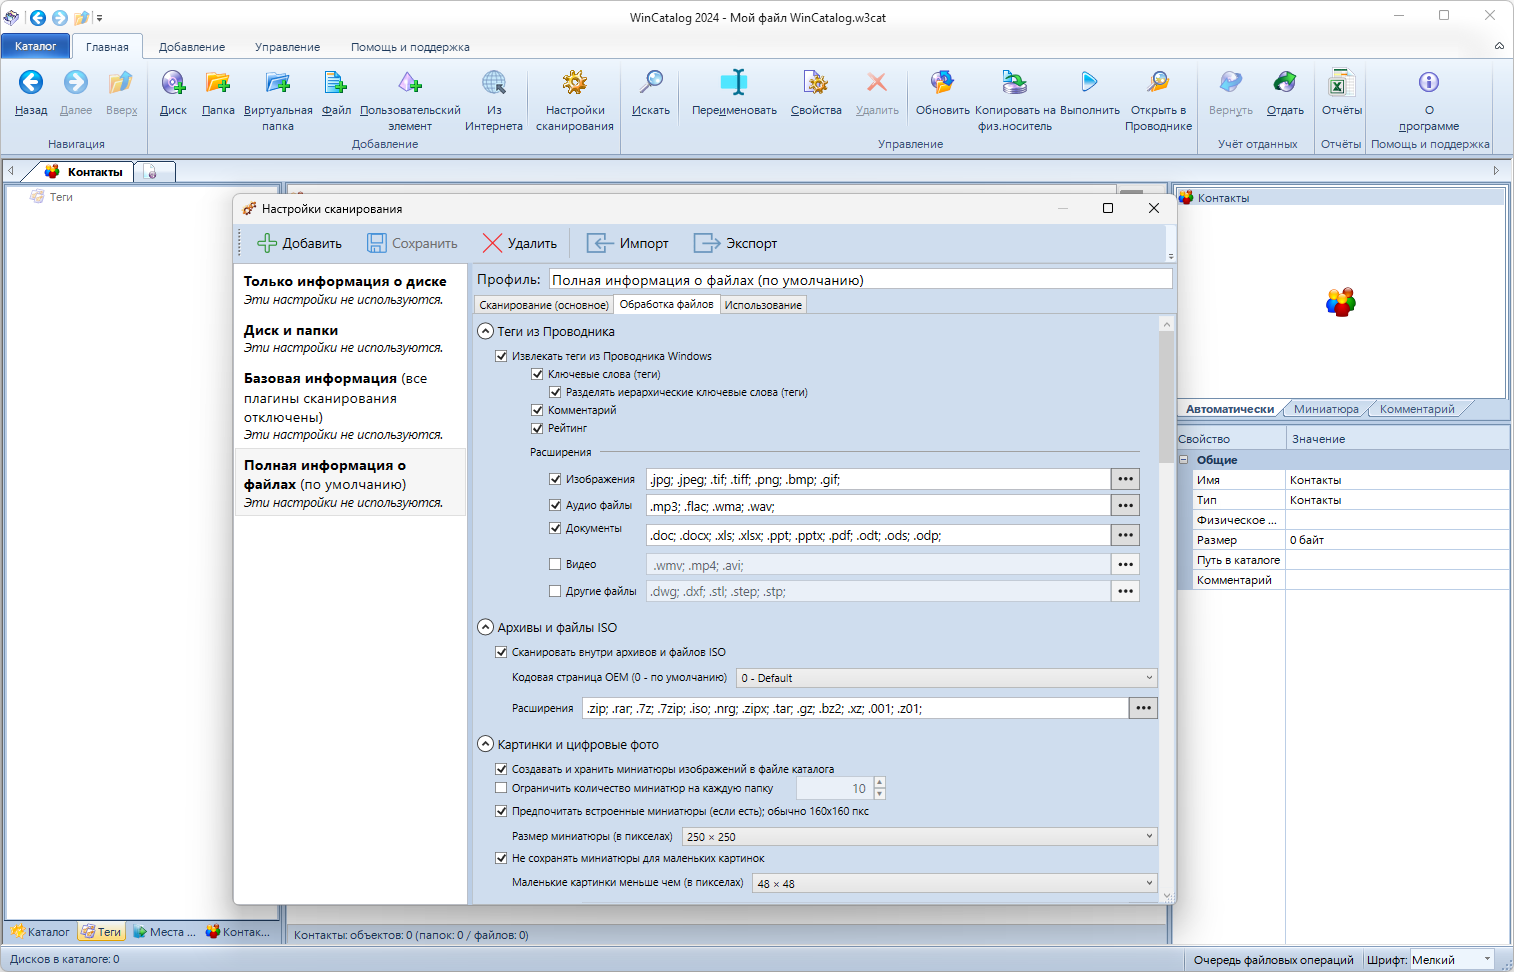Select the Rename icon in ribbon
This screenshot has height=972, width=1514.
tap(734, 84)
